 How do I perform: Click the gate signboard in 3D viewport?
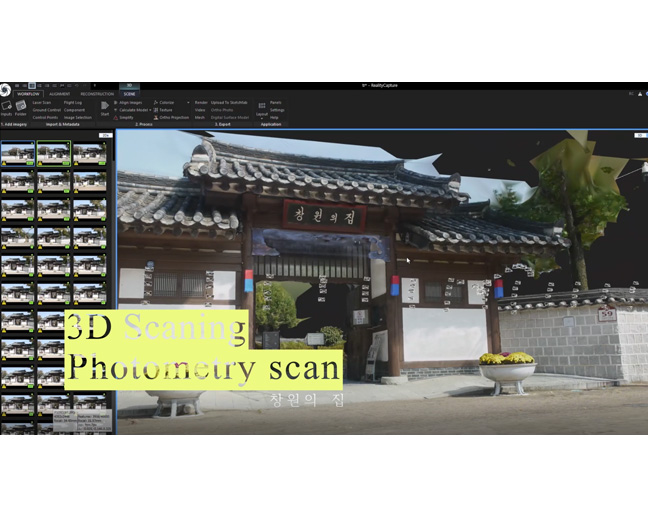(x=324, y=216)
